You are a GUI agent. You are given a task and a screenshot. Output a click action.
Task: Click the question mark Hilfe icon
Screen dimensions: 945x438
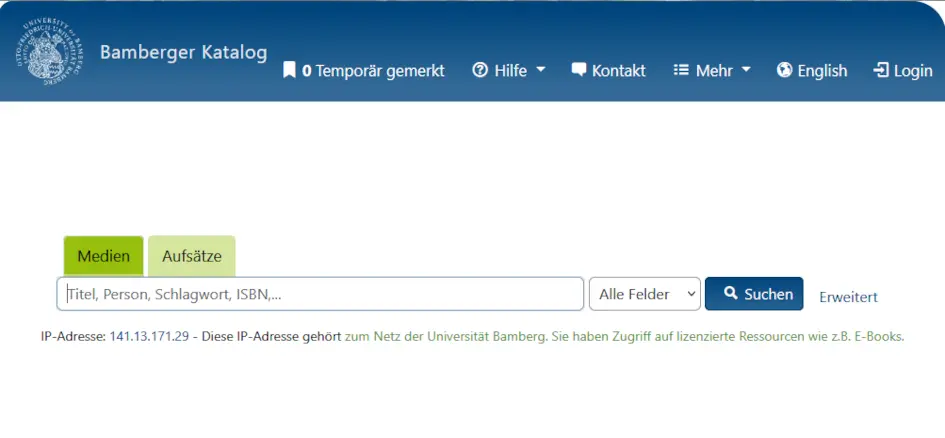[x=480, y=70]
